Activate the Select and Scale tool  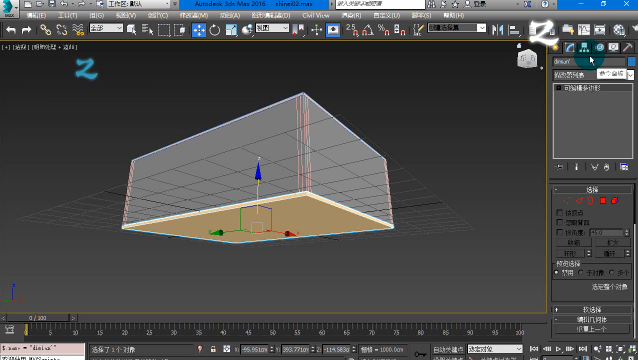(231, 30)
